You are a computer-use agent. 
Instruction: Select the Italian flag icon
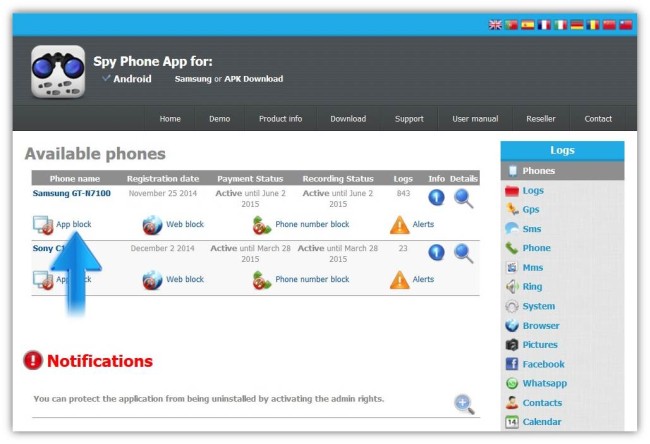click(560, 25)
